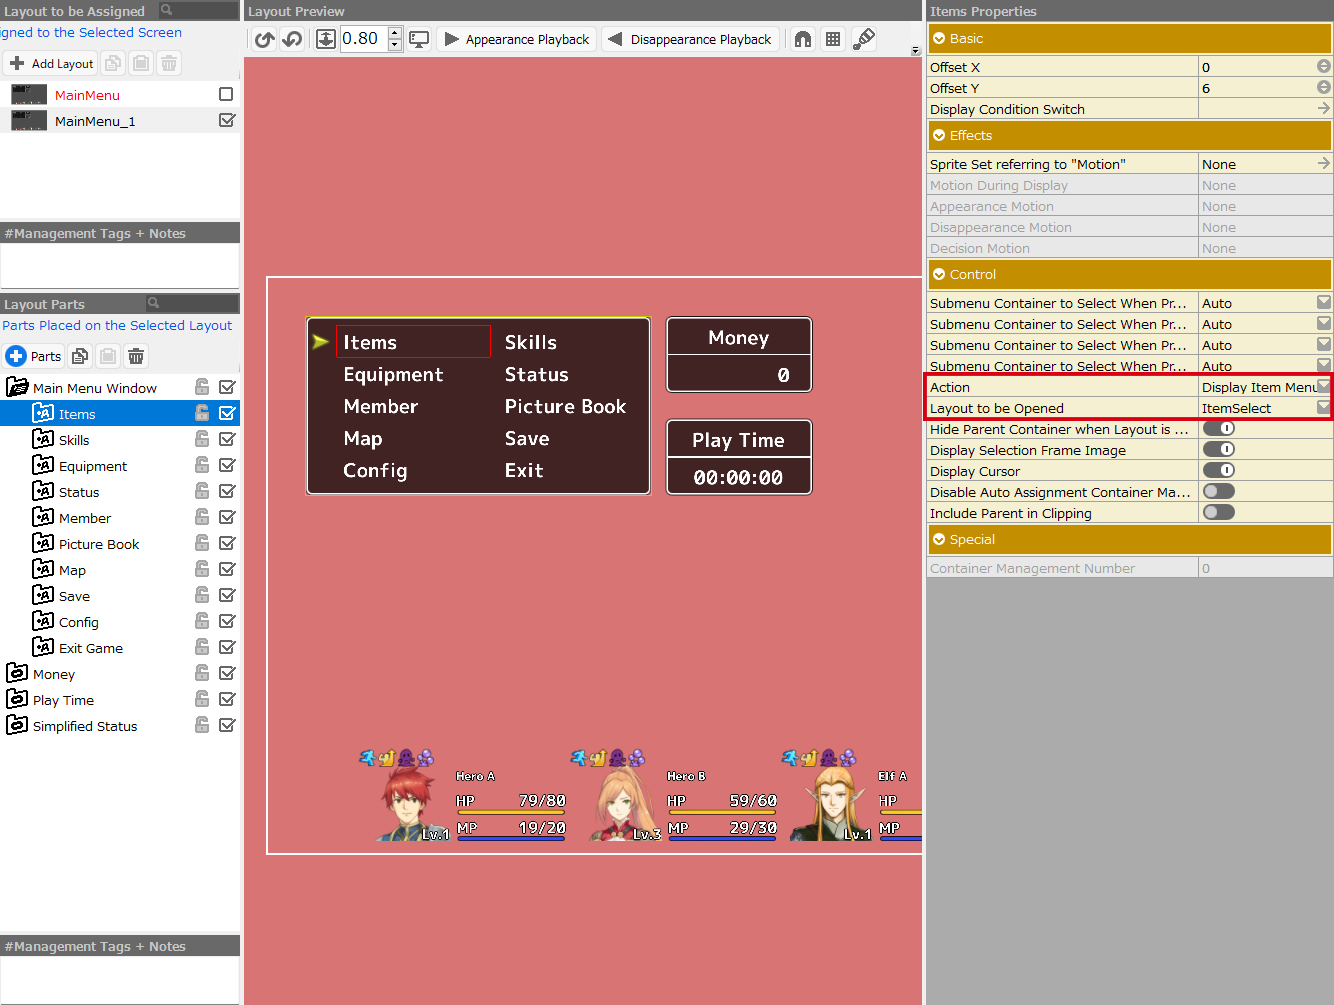Image resolution: width=1334 pixels, height=1005 pixels.
Task: Enable Include Parent in Clipping switch
Action: (1218, 513)
